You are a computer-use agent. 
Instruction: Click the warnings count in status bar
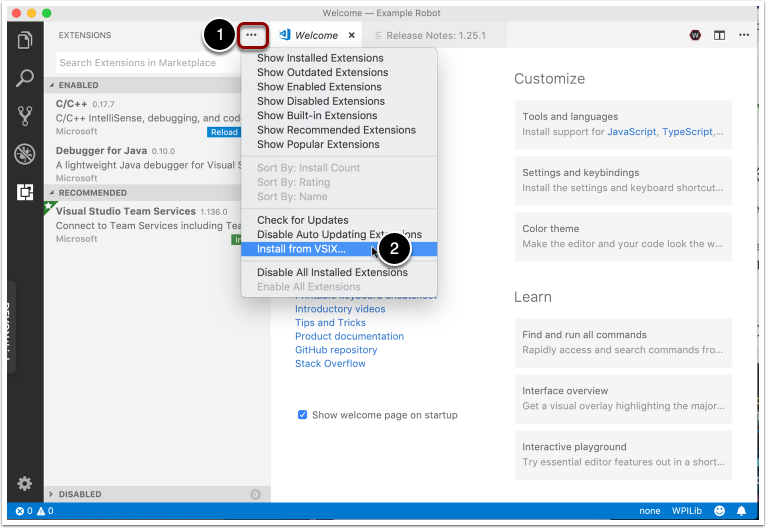[45, 511]
